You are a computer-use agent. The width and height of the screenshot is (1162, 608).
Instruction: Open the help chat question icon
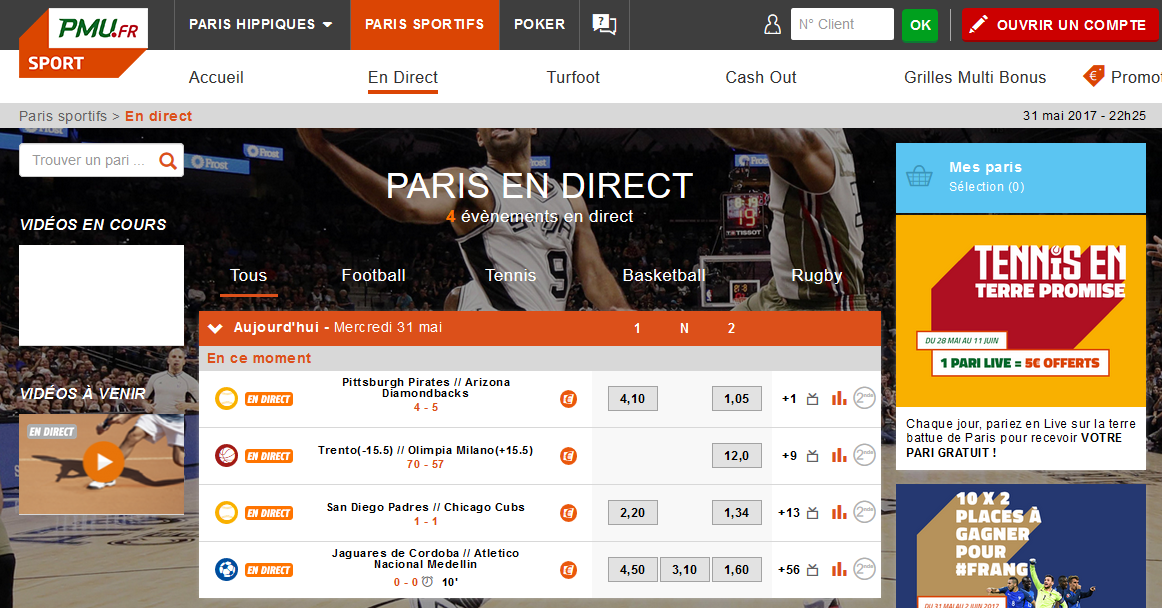point(604,24)
